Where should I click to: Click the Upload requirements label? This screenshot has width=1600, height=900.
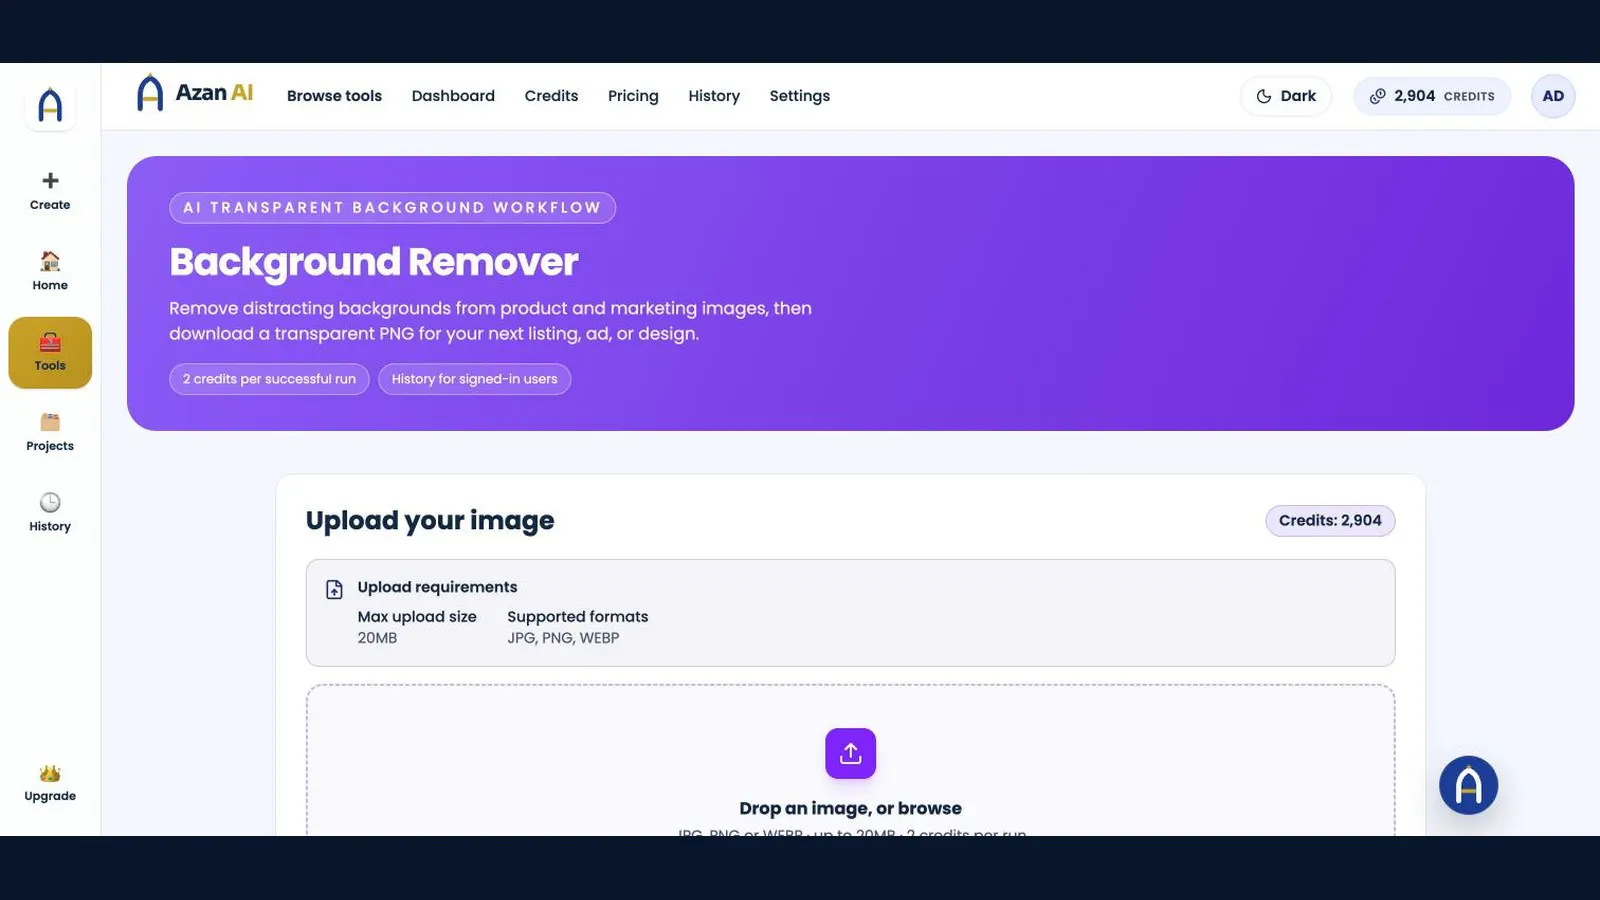[x=437, y=587]
